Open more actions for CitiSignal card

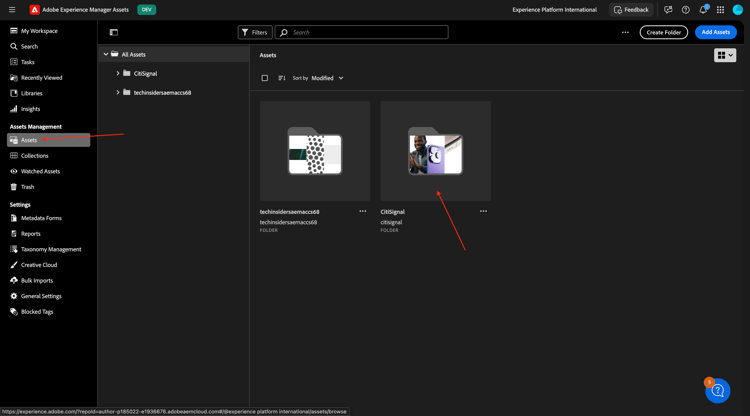[483, 211]
